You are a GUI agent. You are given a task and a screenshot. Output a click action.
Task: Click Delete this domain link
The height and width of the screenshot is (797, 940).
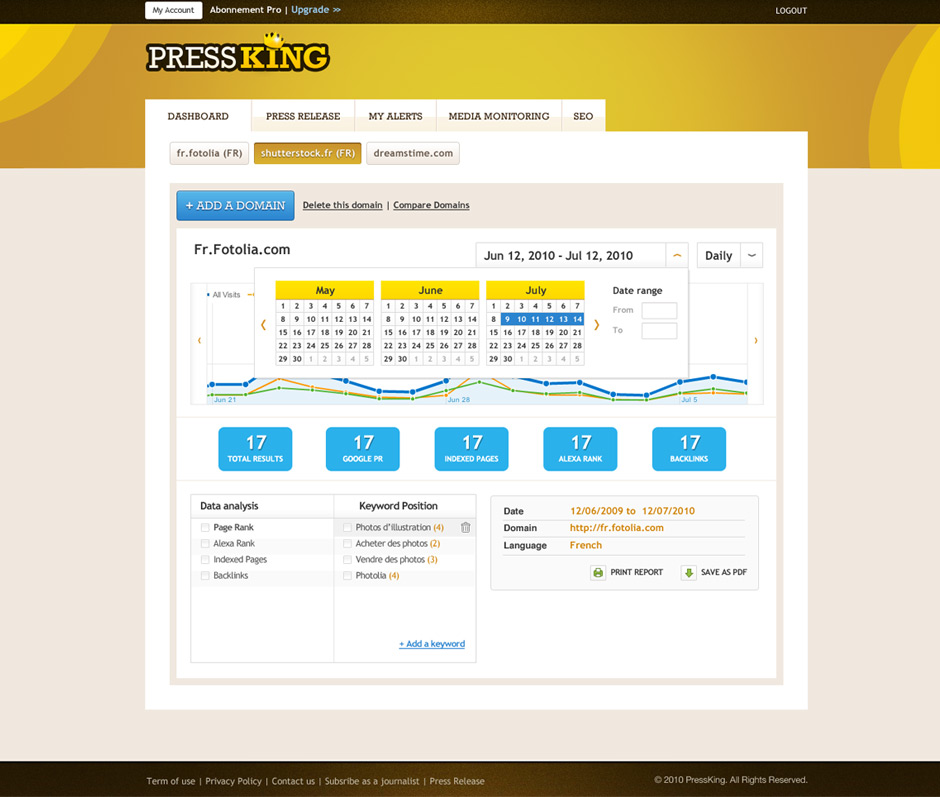point(342,205)
